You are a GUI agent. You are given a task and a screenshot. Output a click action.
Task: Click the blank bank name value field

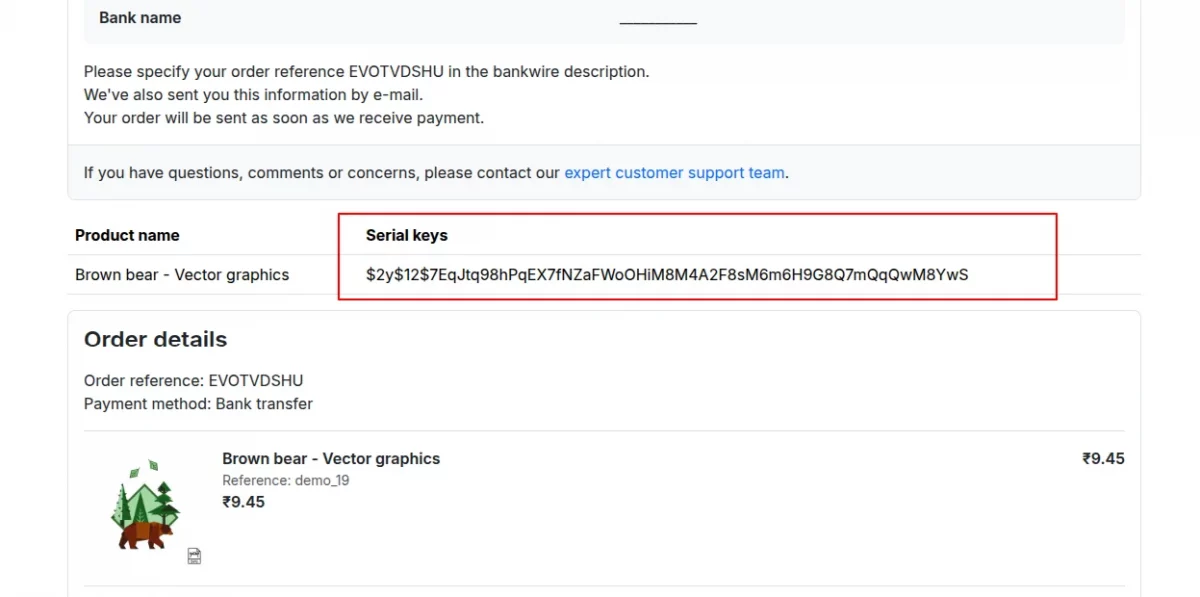(x=658, y=20)
